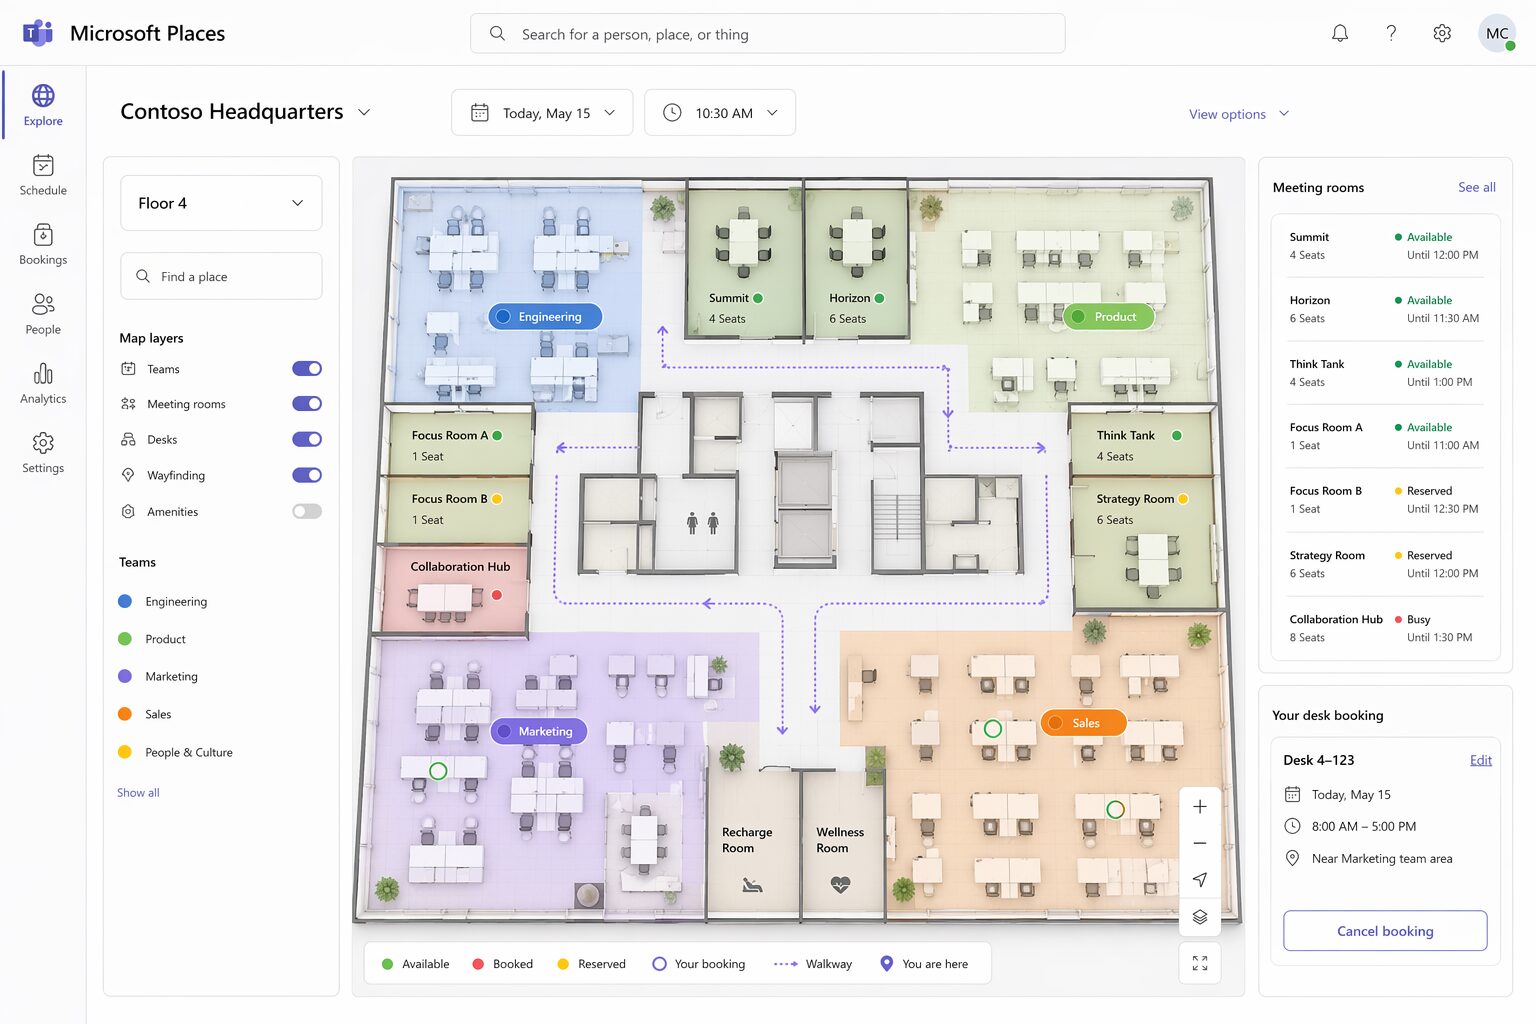
Task: Turn off the Teams map layer
Action: [307, 369]
